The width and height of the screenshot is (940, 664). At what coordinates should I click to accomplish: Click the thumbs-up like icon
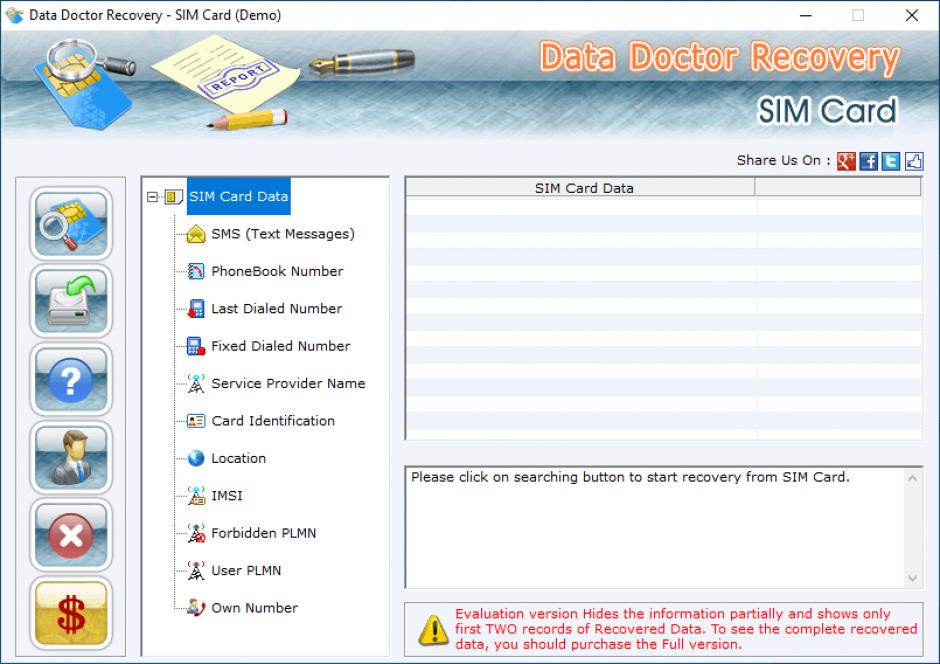914,161
